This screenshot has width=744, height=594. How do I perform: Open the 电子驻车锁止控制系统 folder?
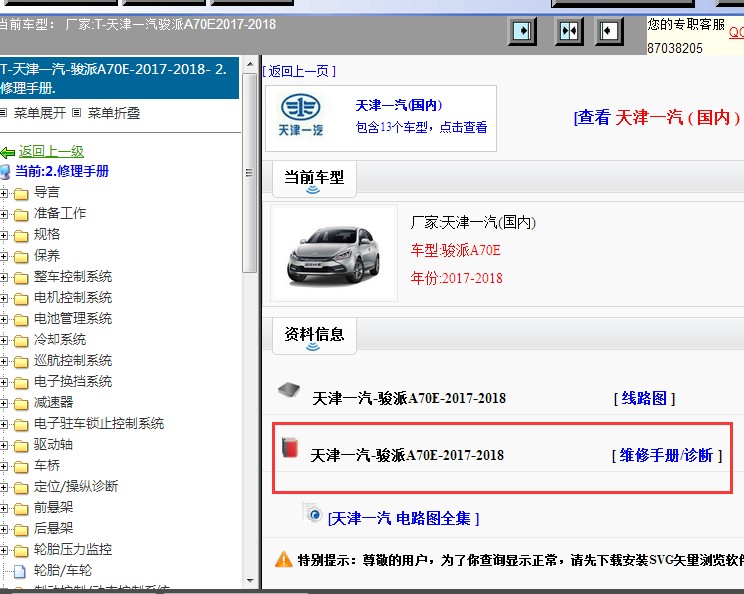99,423
